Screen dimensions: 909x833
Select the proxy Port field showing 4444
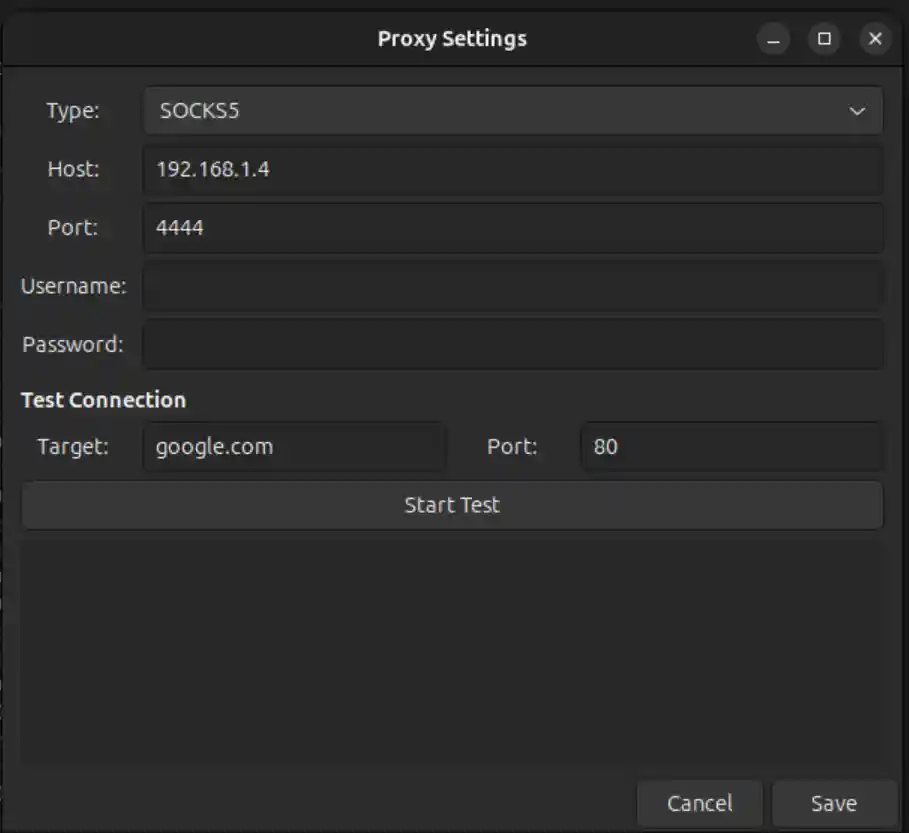click(512, 227)
